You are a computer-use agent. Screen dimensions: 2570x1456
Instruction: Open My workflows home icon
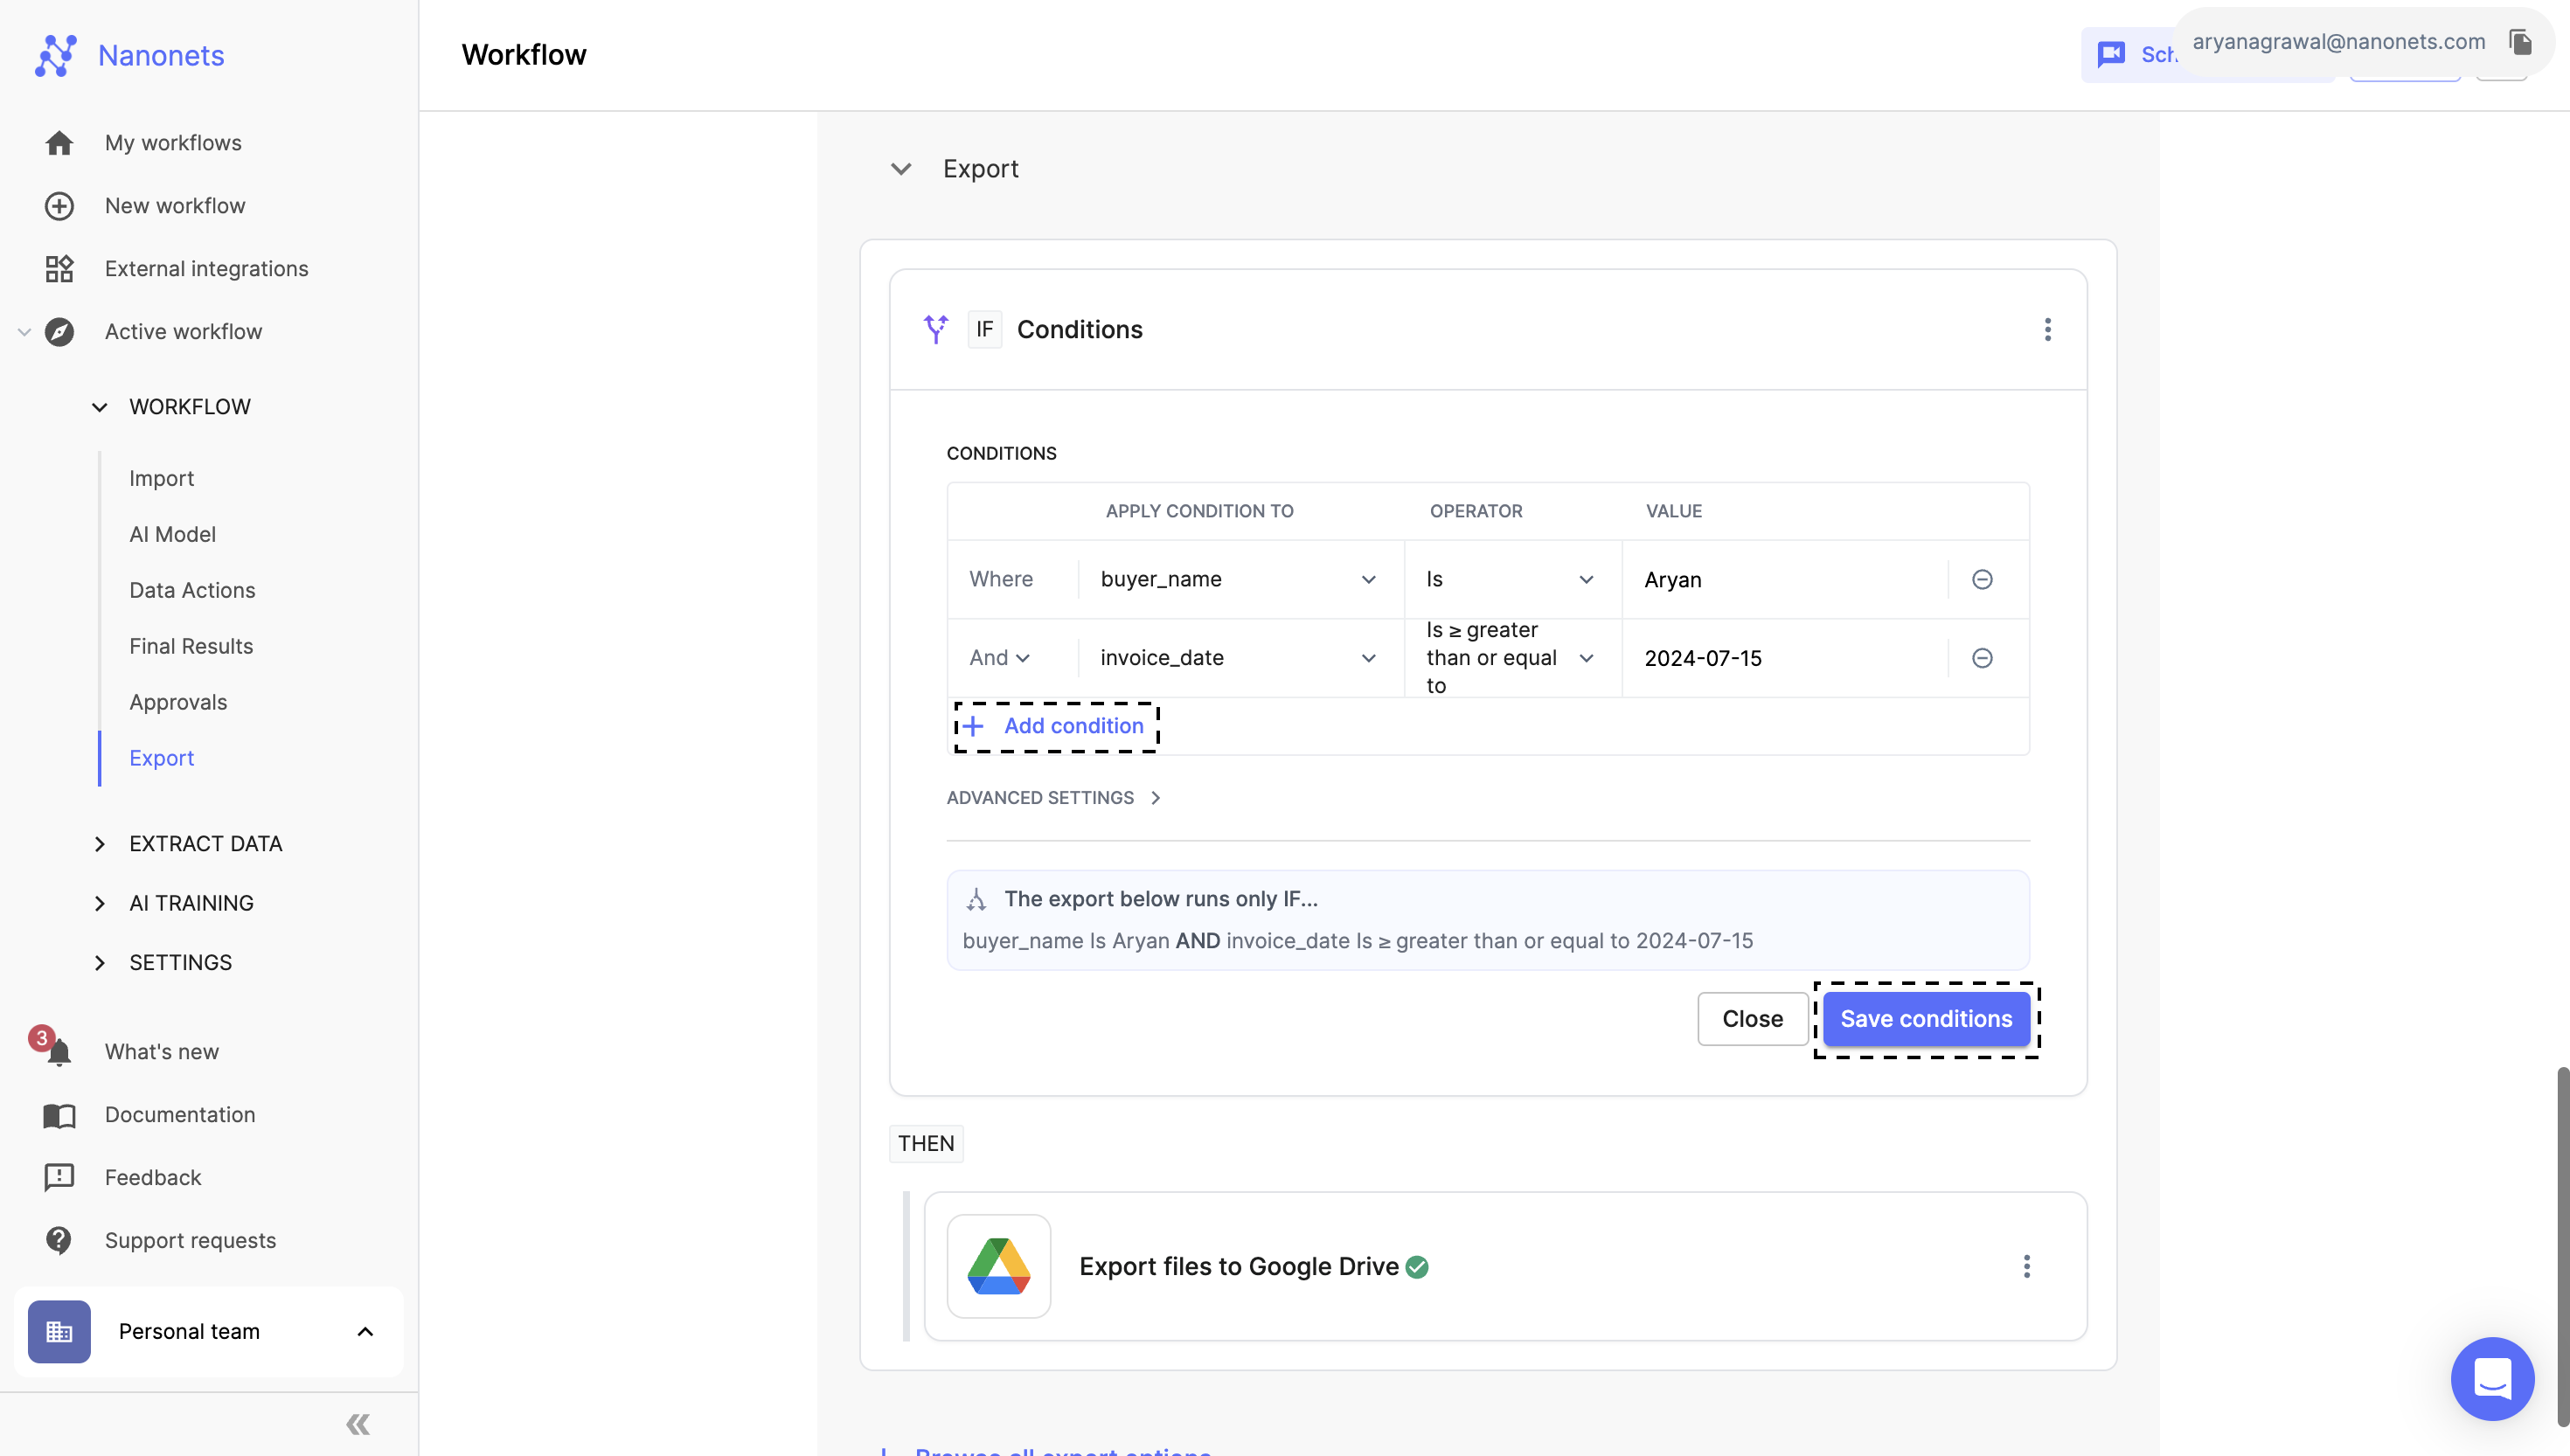click(x=59, y=143)
